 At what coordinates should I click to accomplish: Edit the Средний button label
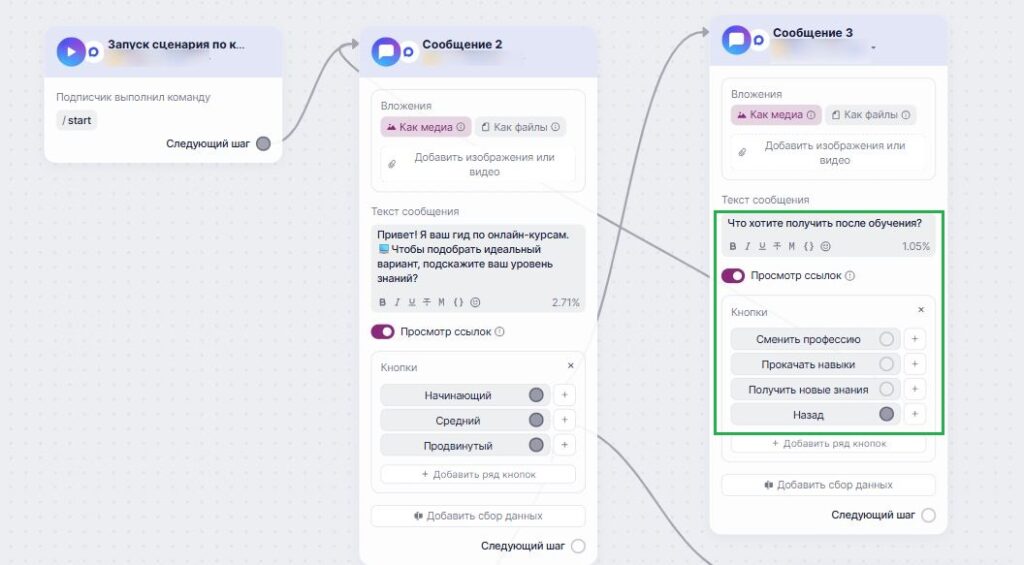point(458,421)
